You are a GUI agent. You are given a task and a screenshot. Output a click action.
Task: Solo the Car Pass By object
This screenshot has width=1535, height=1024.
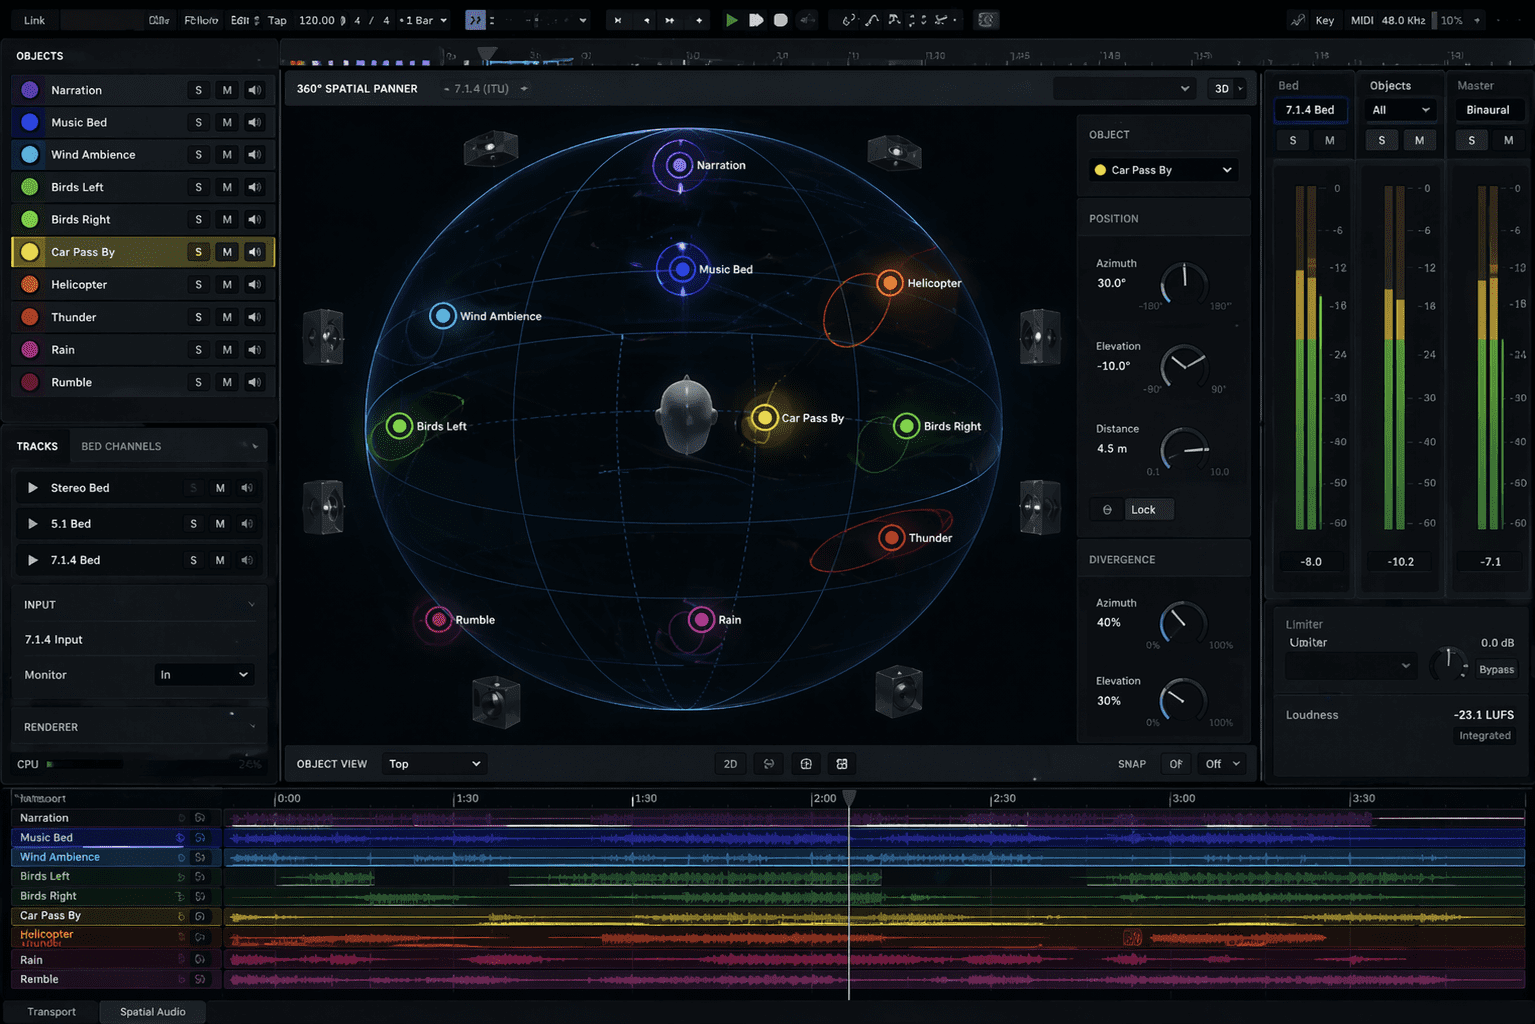[x=198, y=251]
